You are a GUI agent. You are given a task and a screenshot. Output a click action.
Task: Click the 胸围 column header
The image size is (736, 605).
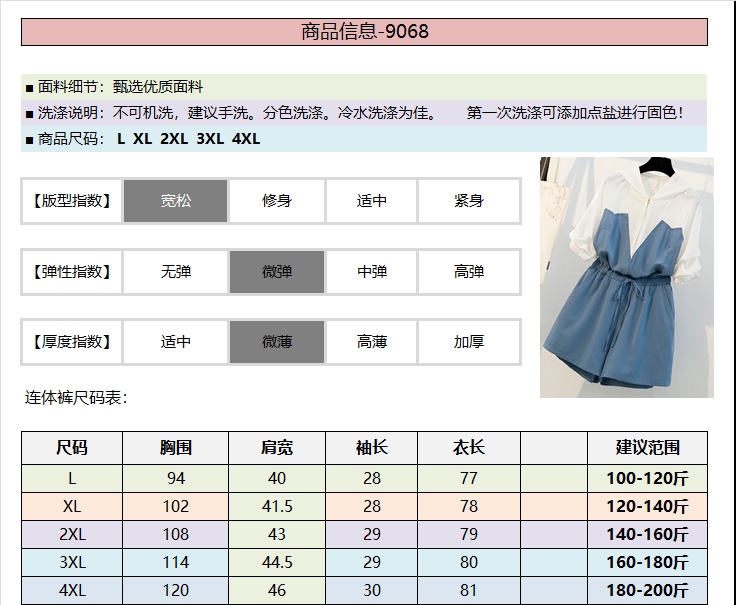176,448
